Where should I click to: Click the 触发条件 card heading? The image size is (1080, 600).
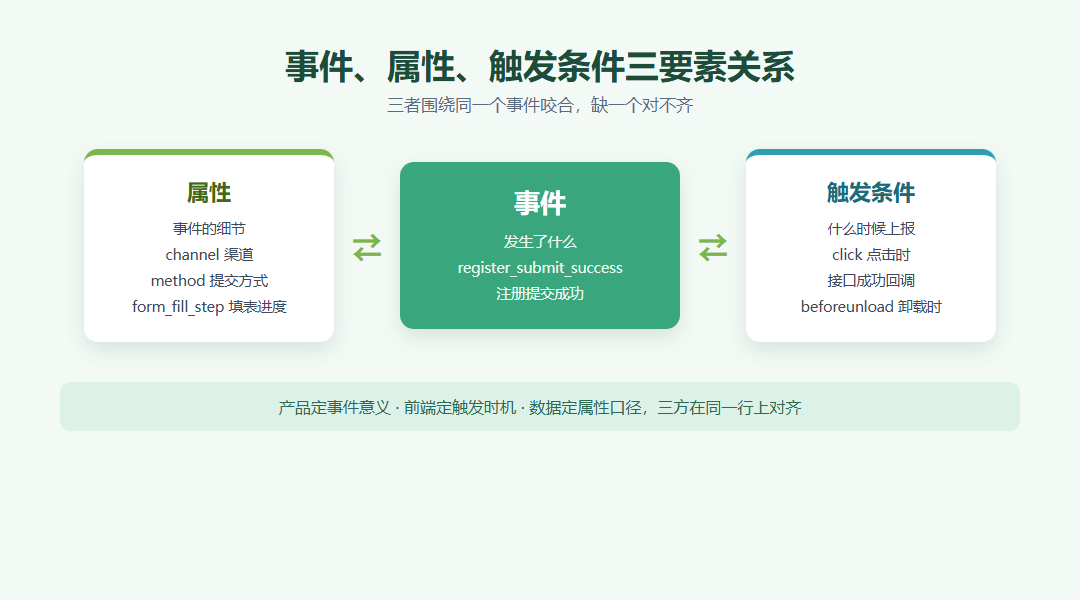point(871,193)
